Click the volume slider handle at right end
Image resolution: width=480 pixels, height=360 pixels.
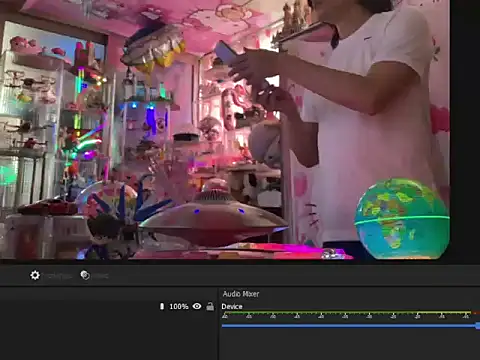(478, 326)
